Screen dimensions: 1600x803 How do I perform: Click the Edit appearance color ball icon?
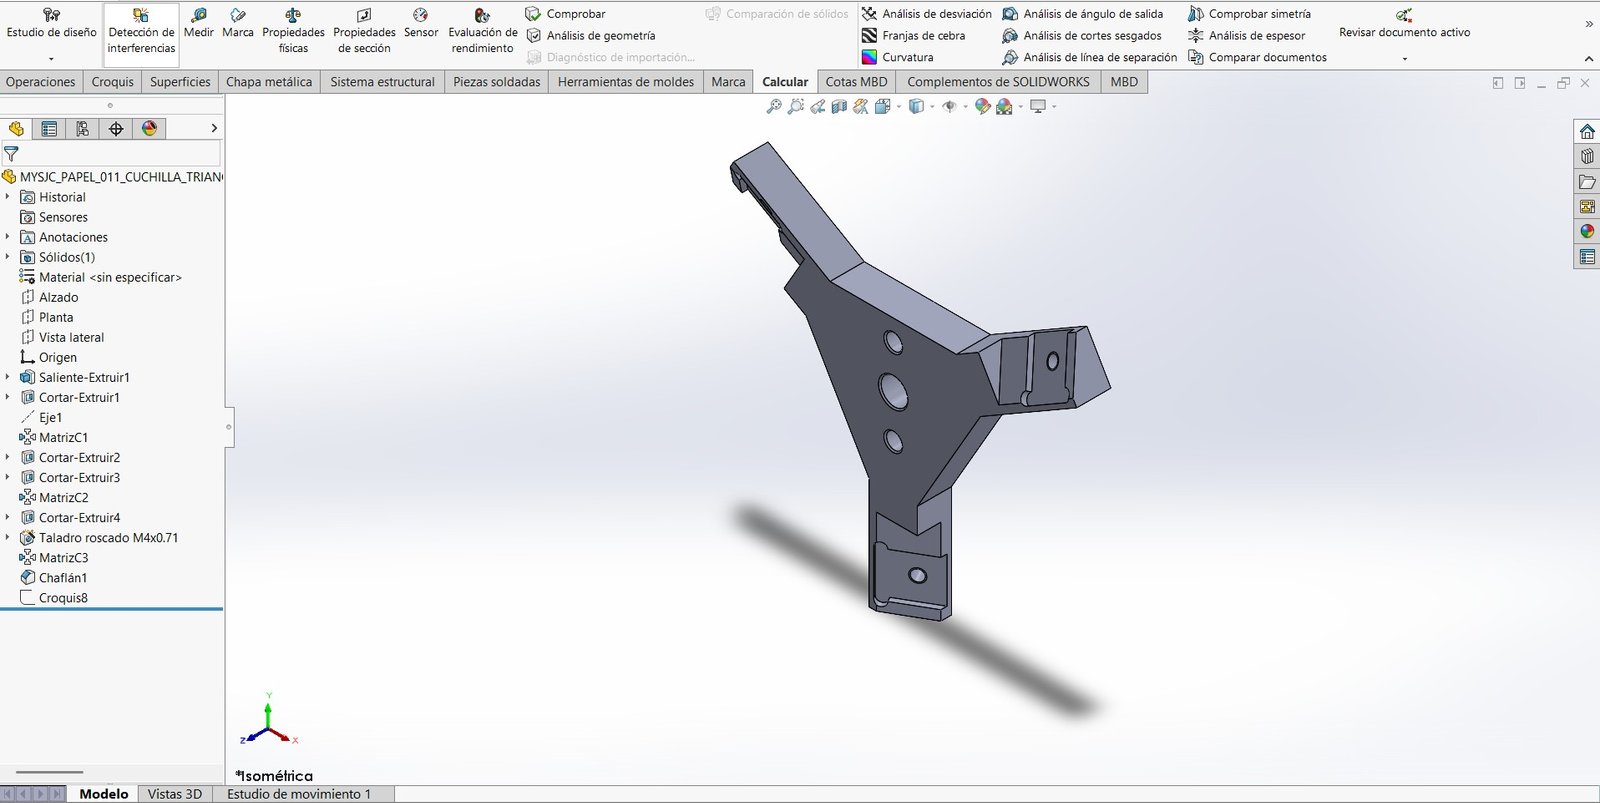(x=982, y=107)
